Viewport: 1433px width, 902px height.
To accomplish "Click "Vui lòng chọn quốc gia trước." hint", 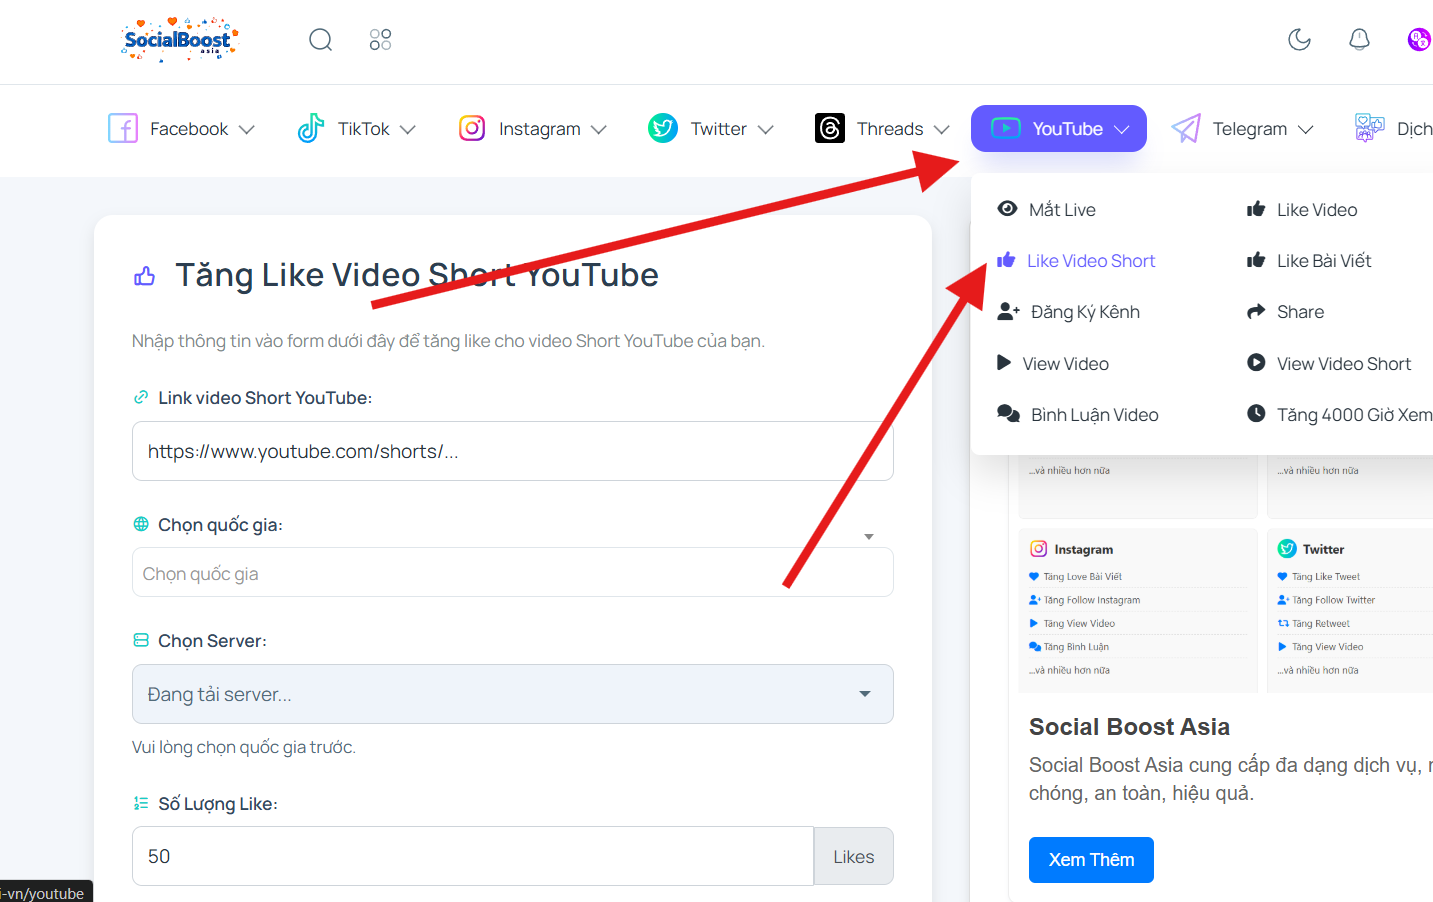I will click(x=244, y=747).
